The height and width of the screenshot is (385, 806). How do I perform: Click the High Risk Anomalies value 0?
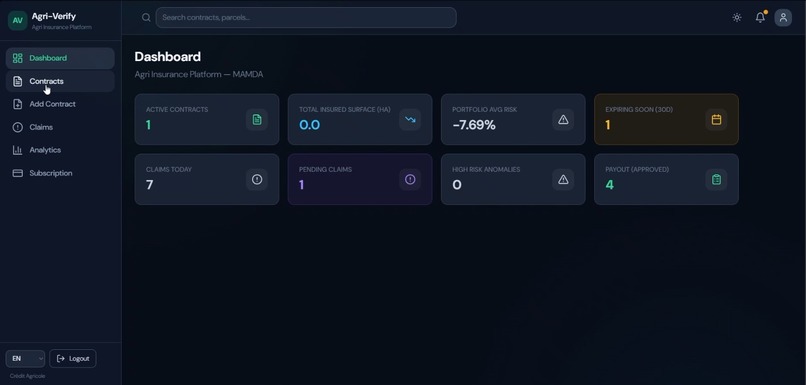(457, 185)
